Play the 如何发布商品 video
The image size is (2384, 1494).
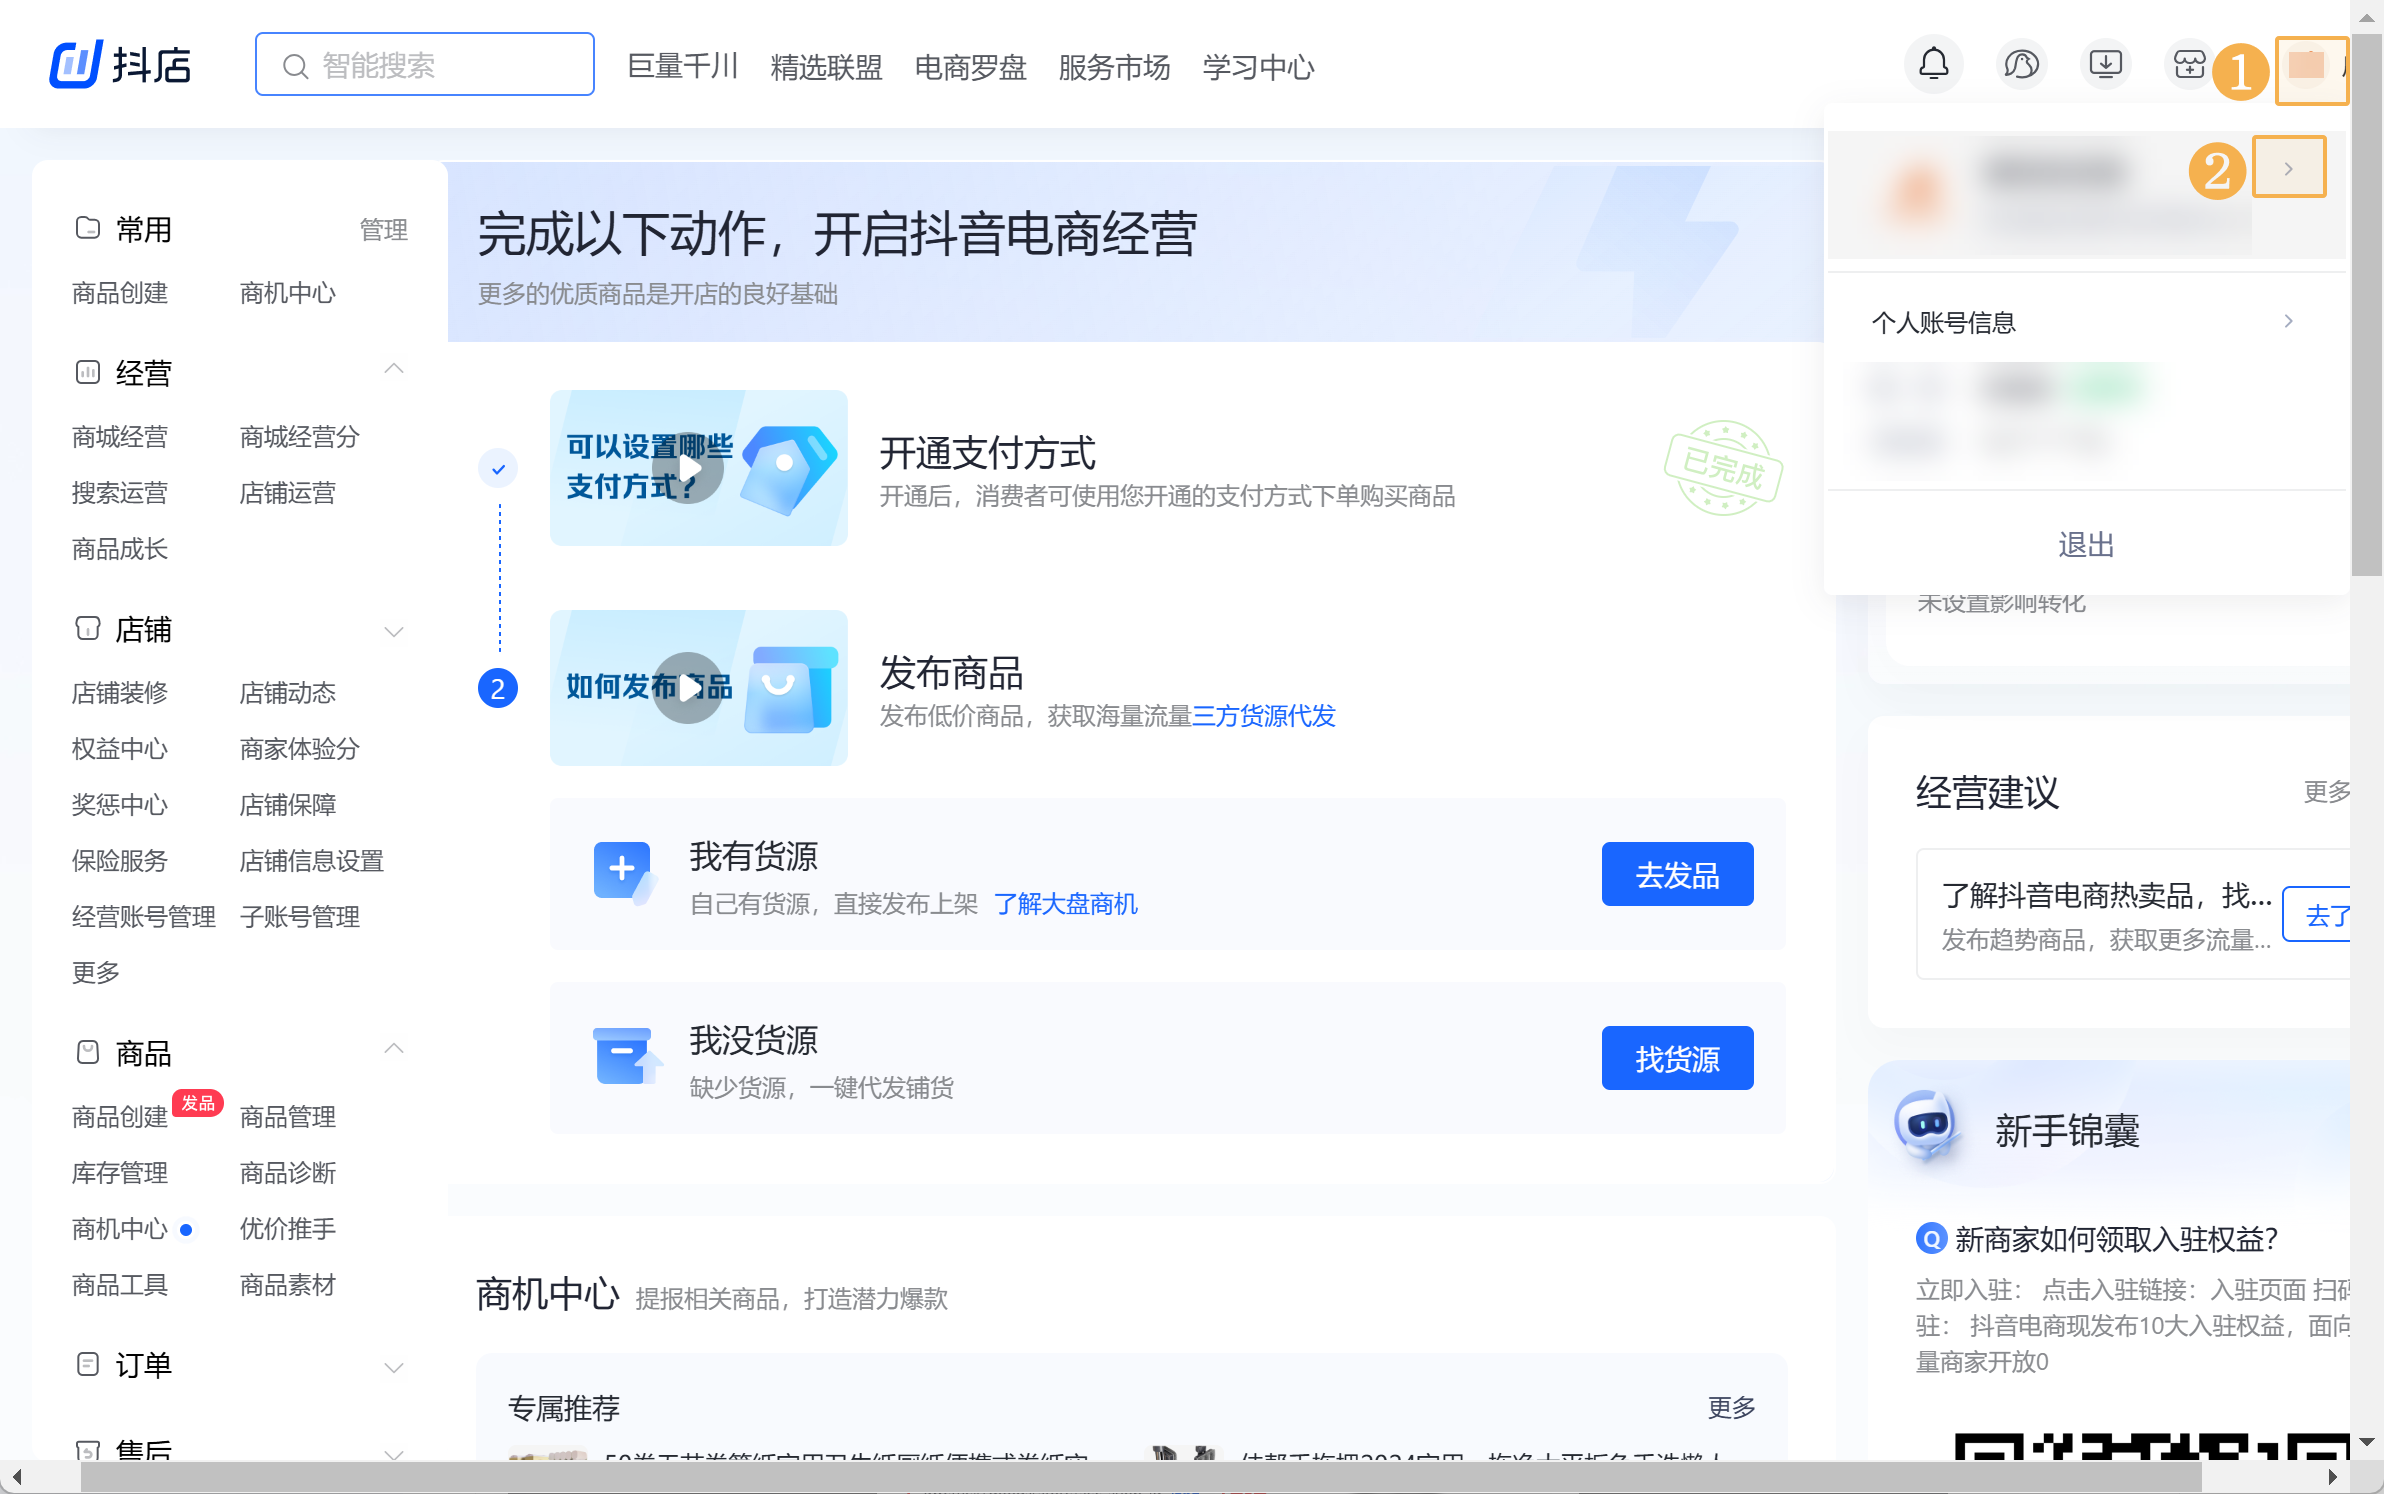tap(689, 688)
